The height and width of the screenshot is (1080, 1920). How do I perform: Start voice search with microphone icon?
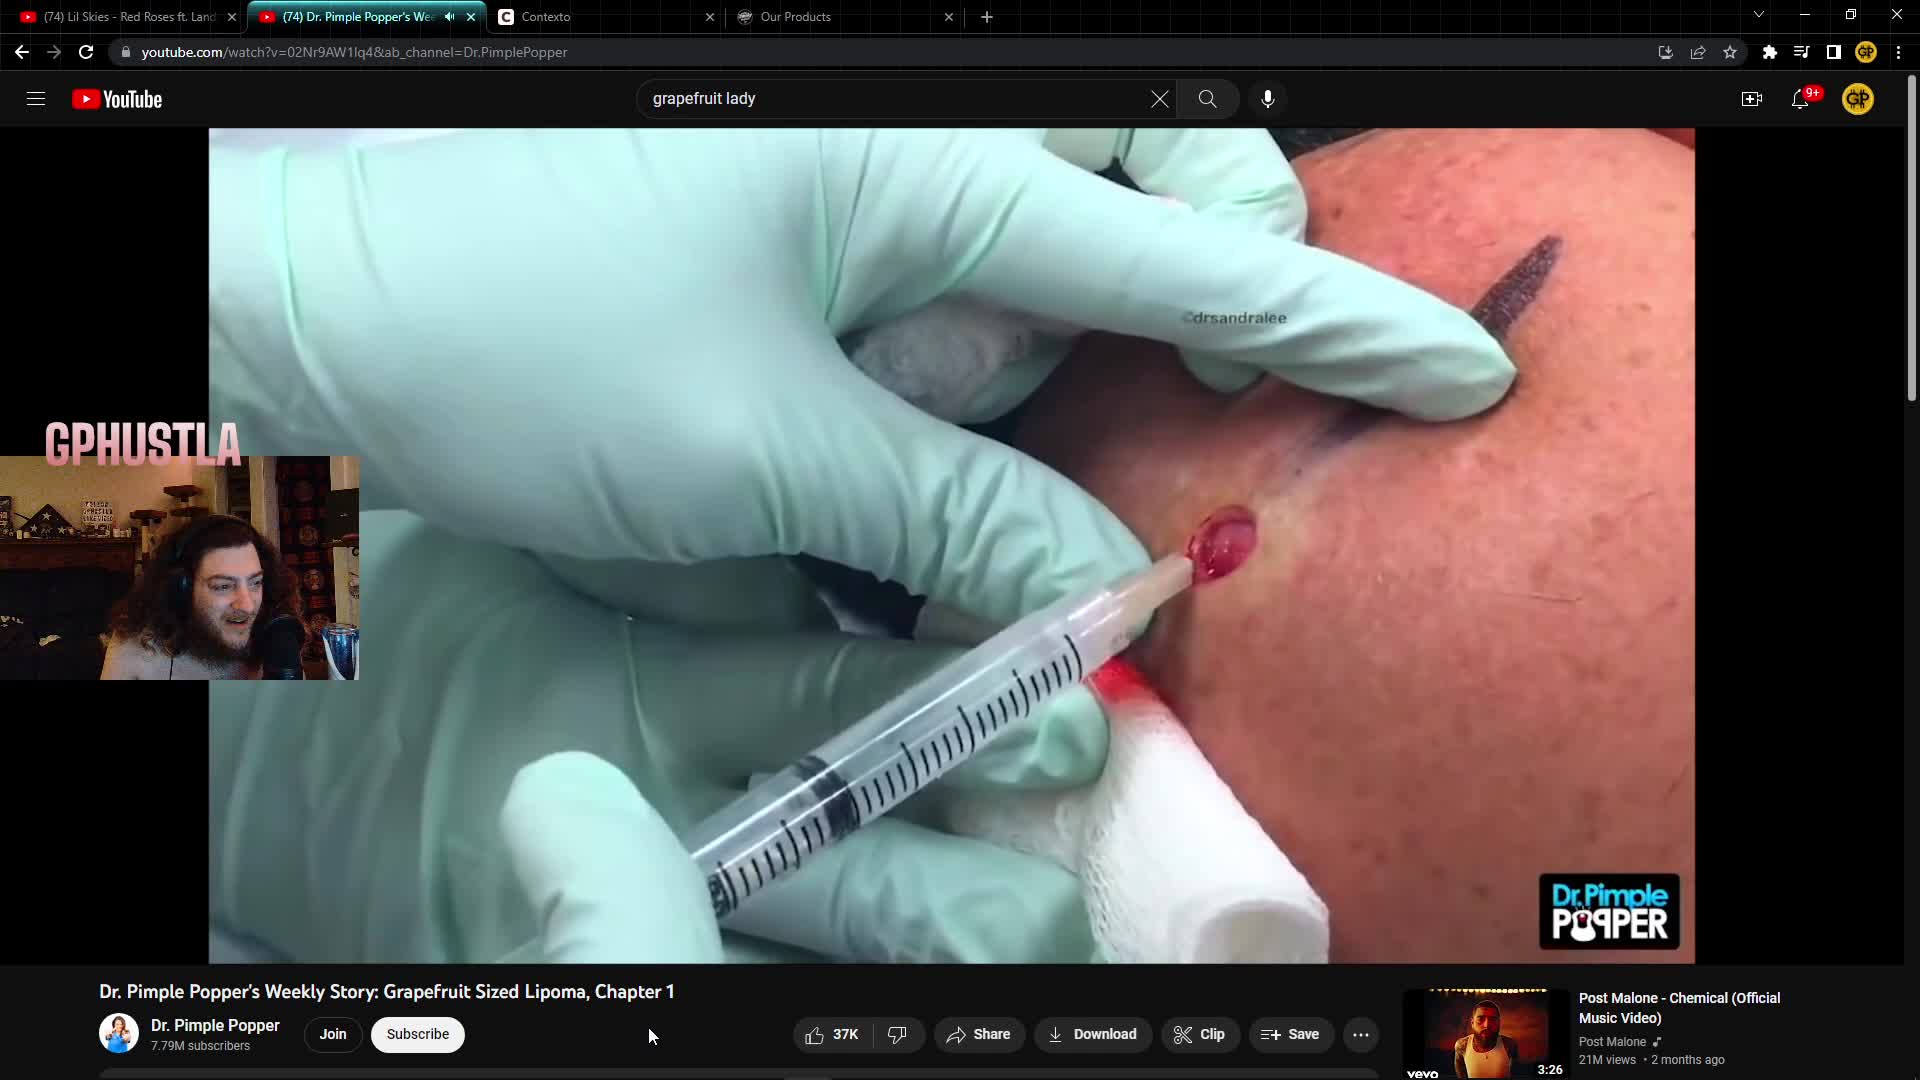[x=1267, y=99]
